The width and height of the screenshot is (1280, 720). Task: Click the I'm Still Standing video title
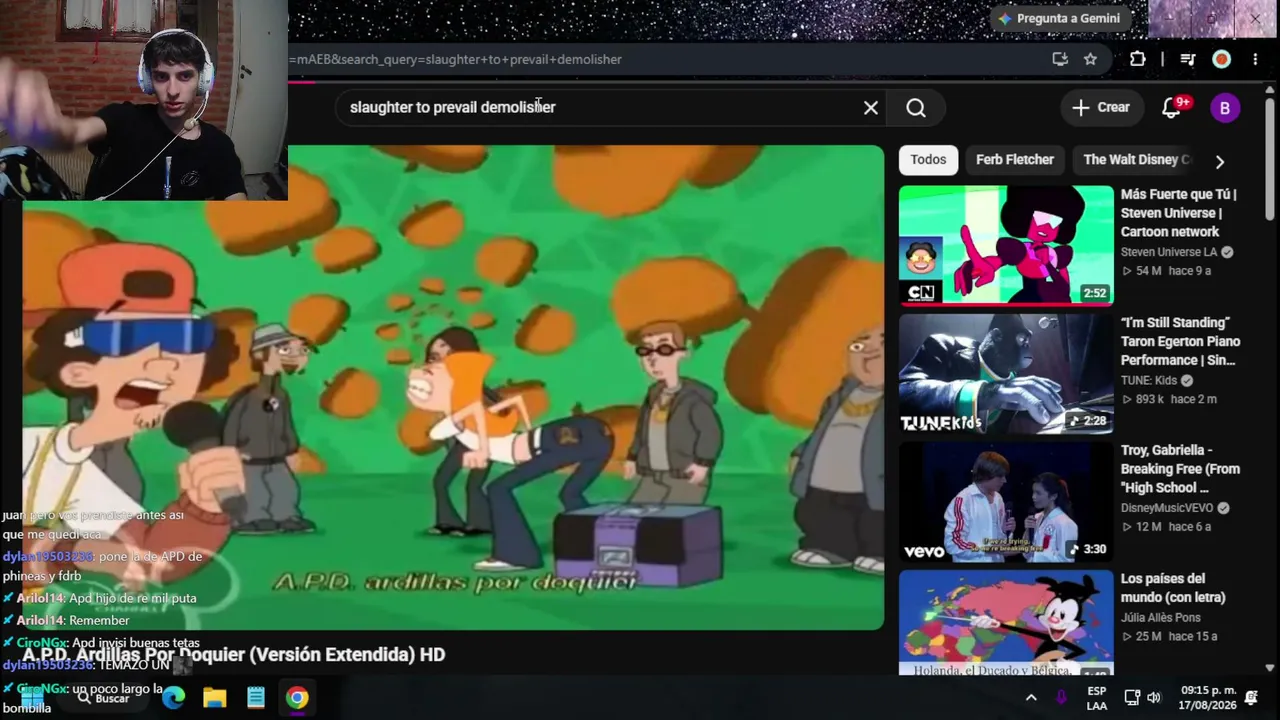point(1180,341)
